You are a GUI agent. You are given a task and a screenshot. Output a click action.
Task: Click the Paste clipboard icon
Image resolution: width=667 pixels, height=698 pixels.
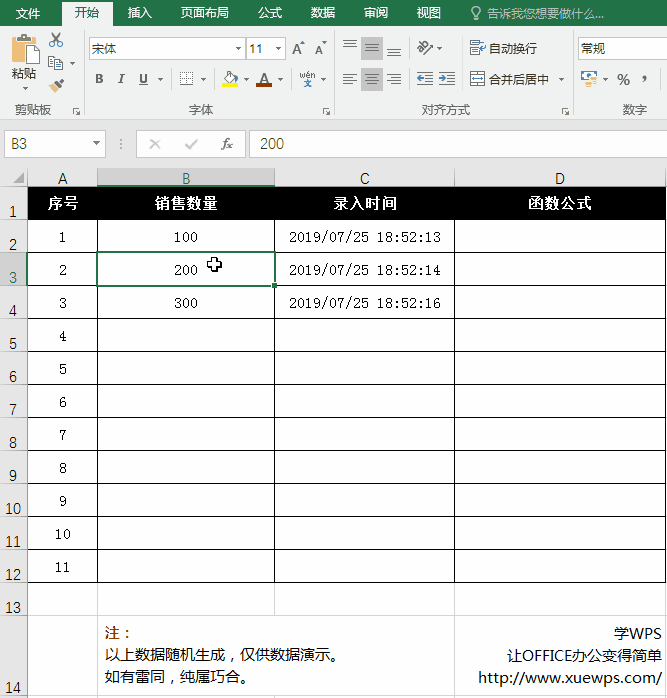click(25, 49)
